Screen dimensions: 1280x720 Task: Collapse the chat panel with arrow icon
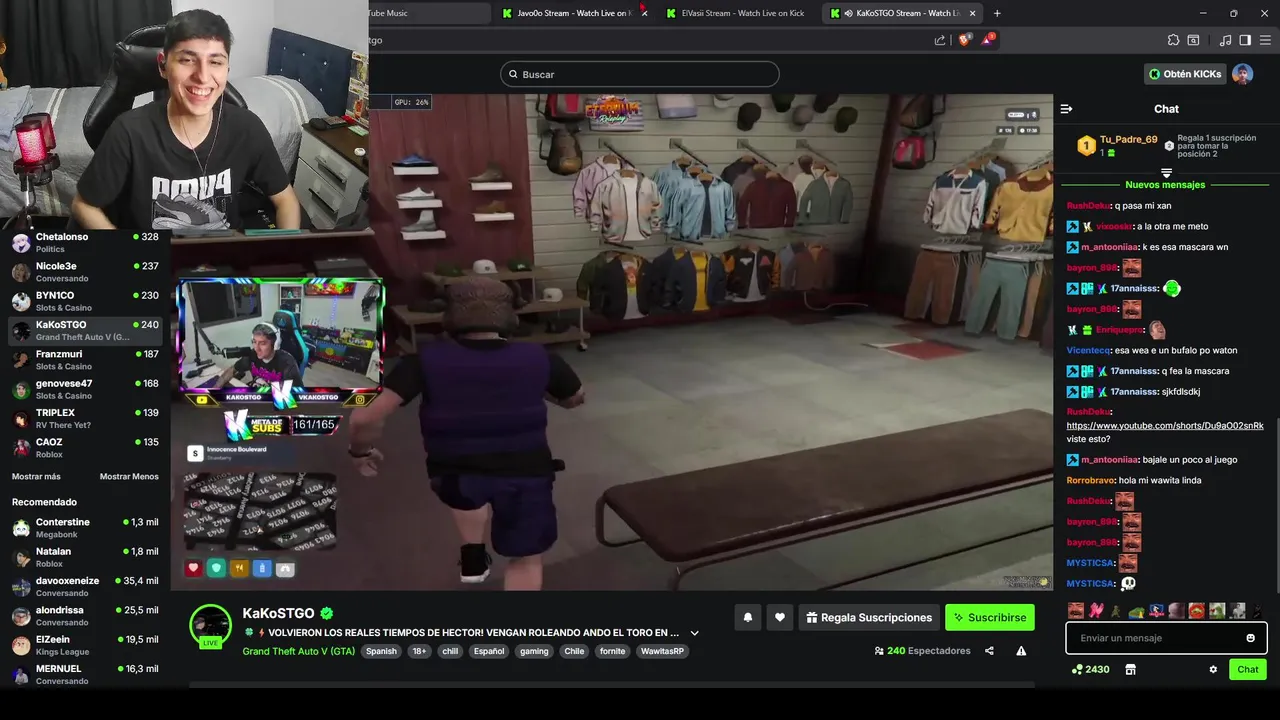click(1066, 109)
